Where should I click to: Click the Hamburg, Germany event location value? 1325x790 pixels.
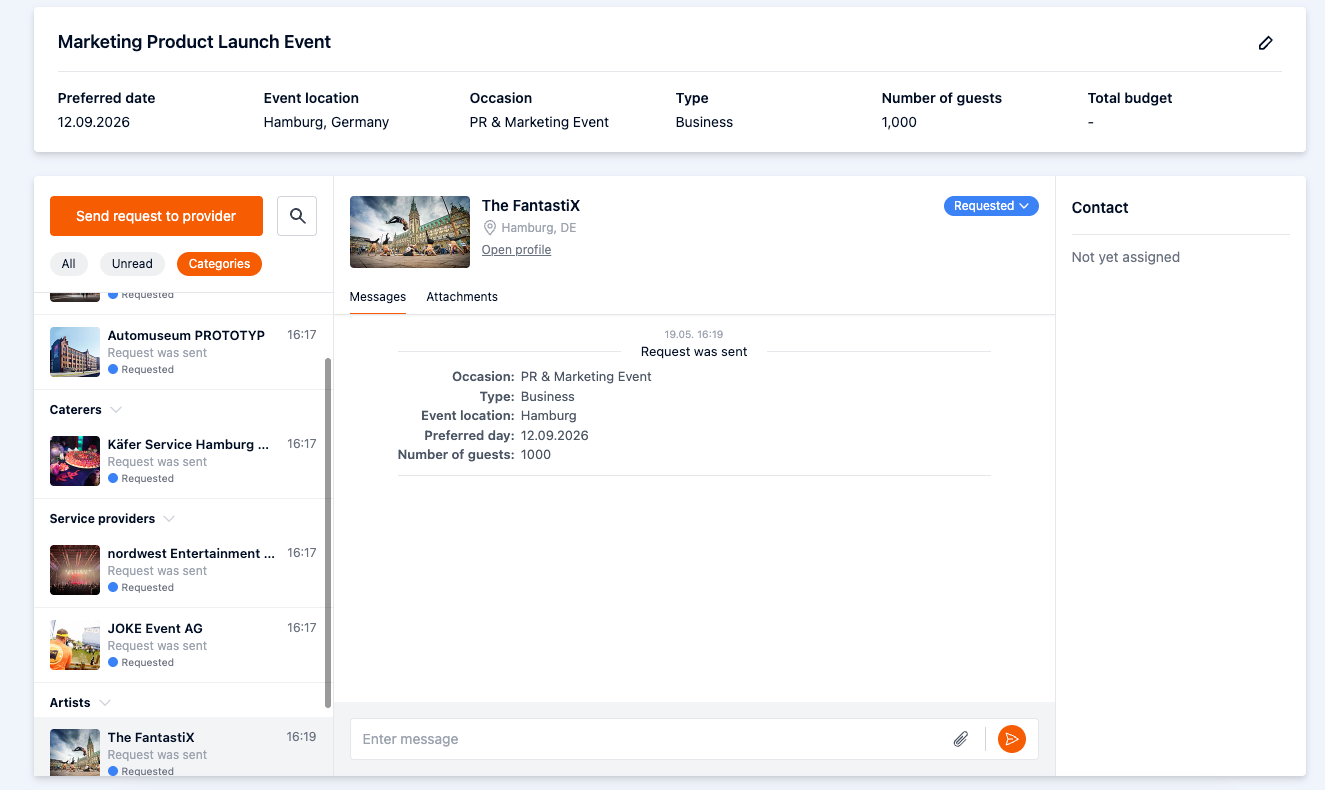coord(326,122)
